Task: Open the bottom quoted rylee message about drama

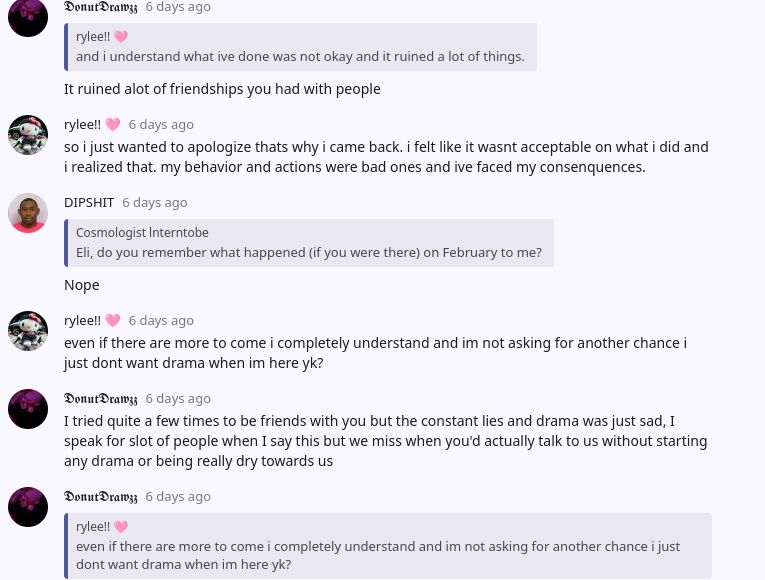Action: click(378, 555)
